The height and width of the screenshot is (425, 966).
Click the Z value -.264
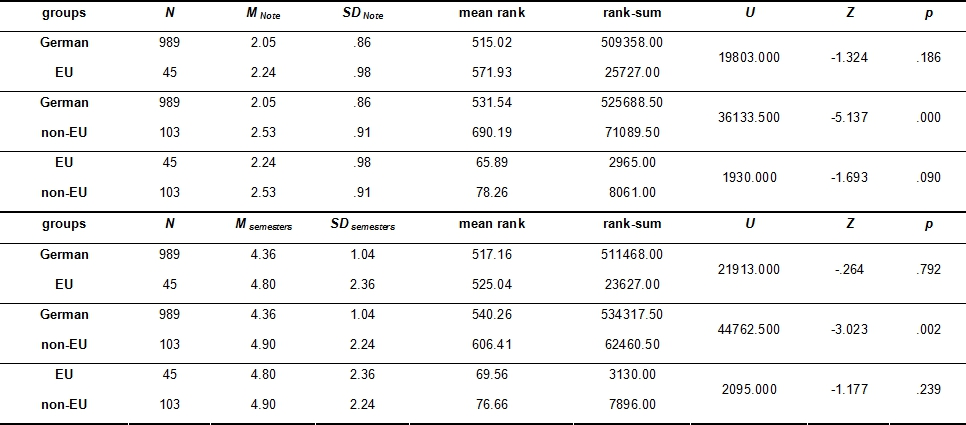pos(849,269)
